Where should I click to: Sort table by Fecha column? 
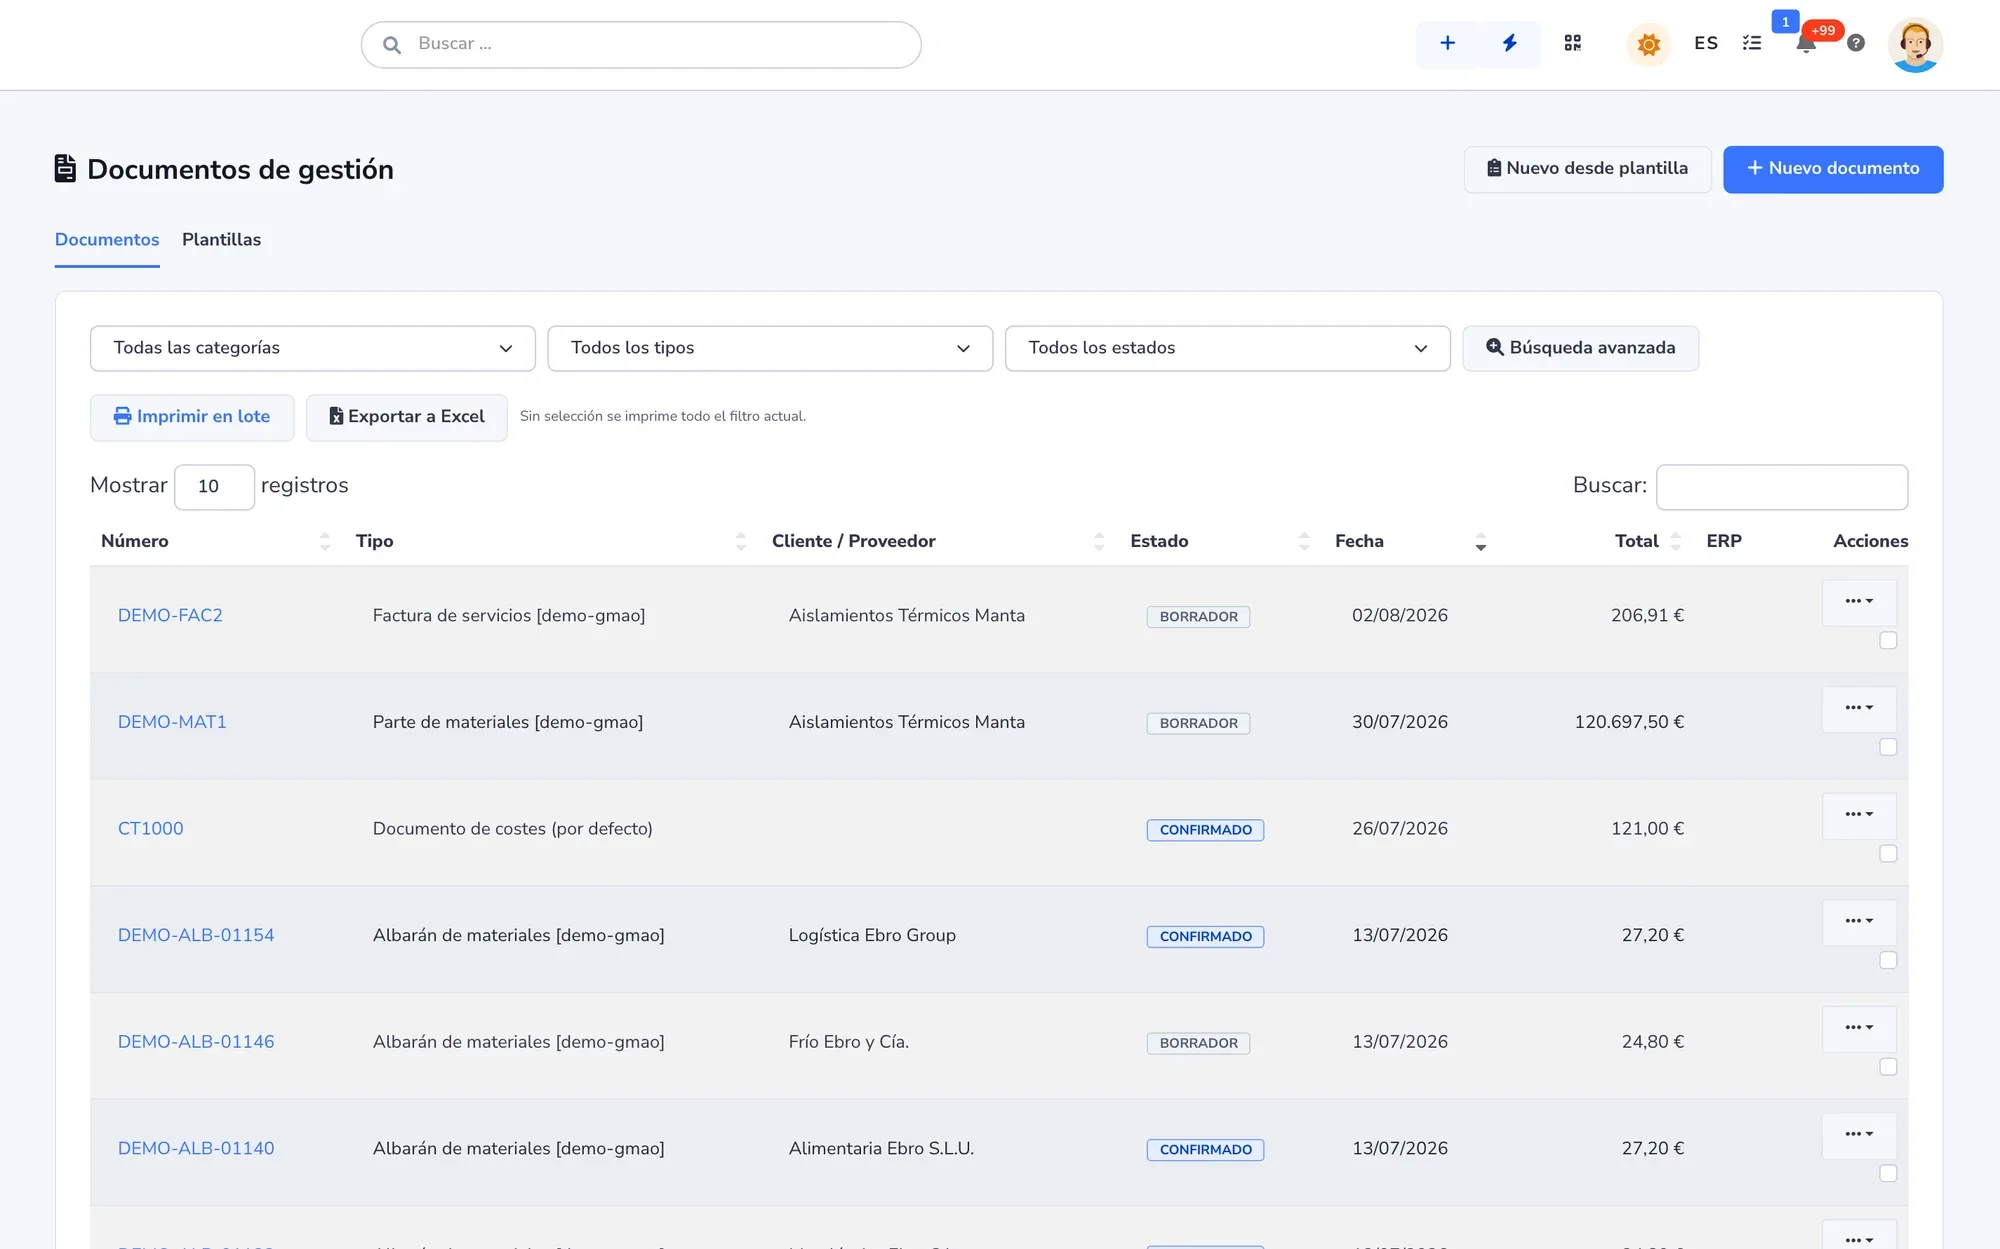[1410, 541]
